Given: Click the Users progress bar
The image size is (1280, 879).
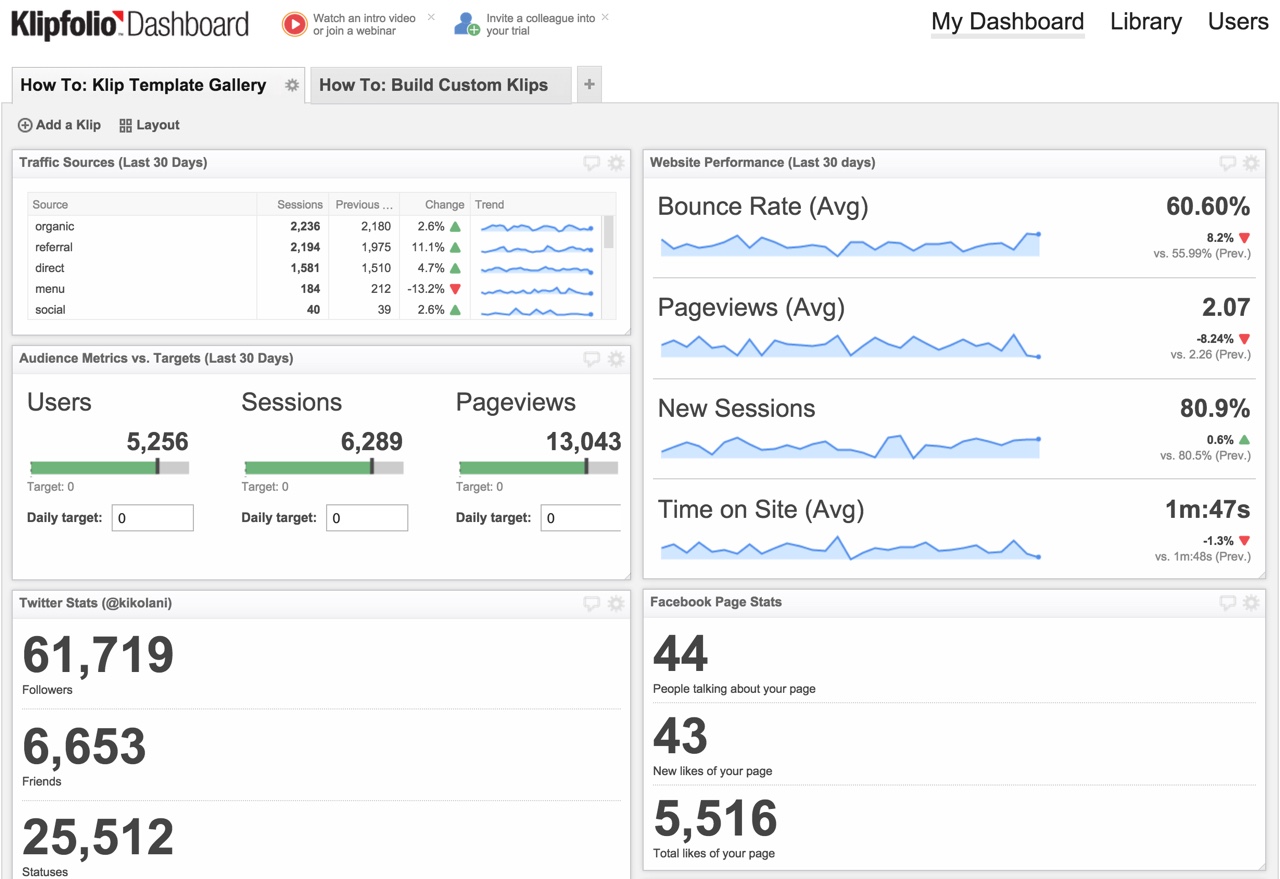Looking at the screenshot, I should click(x=109, y=467).
